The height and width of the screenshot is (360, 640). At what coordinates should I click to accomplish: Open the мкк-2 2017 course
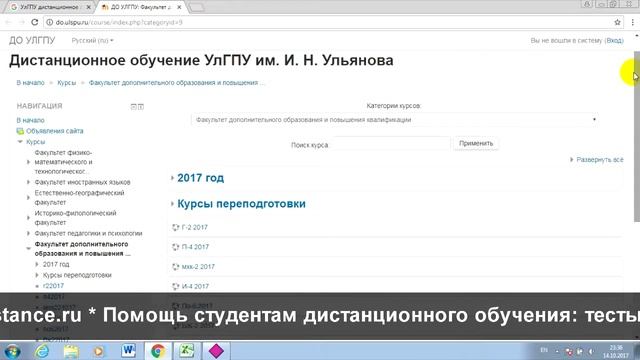[198, 267]
